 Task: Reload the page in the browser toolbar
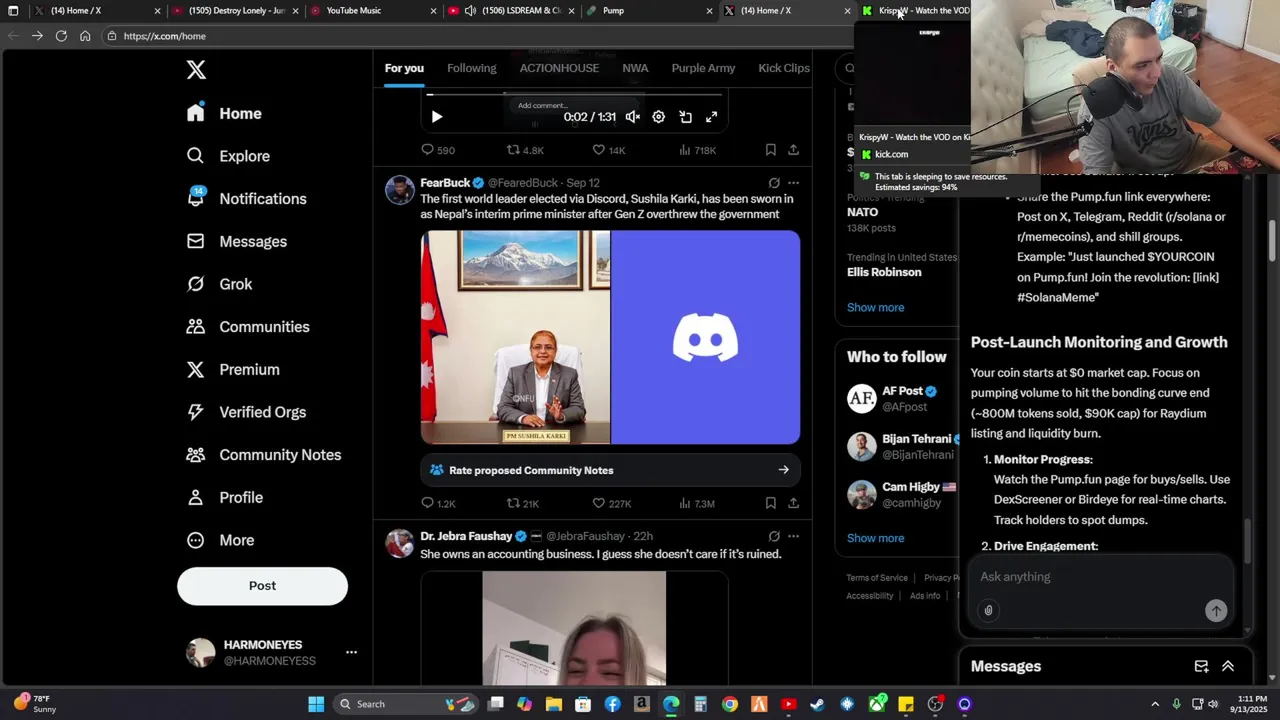(x=61, y=36)
